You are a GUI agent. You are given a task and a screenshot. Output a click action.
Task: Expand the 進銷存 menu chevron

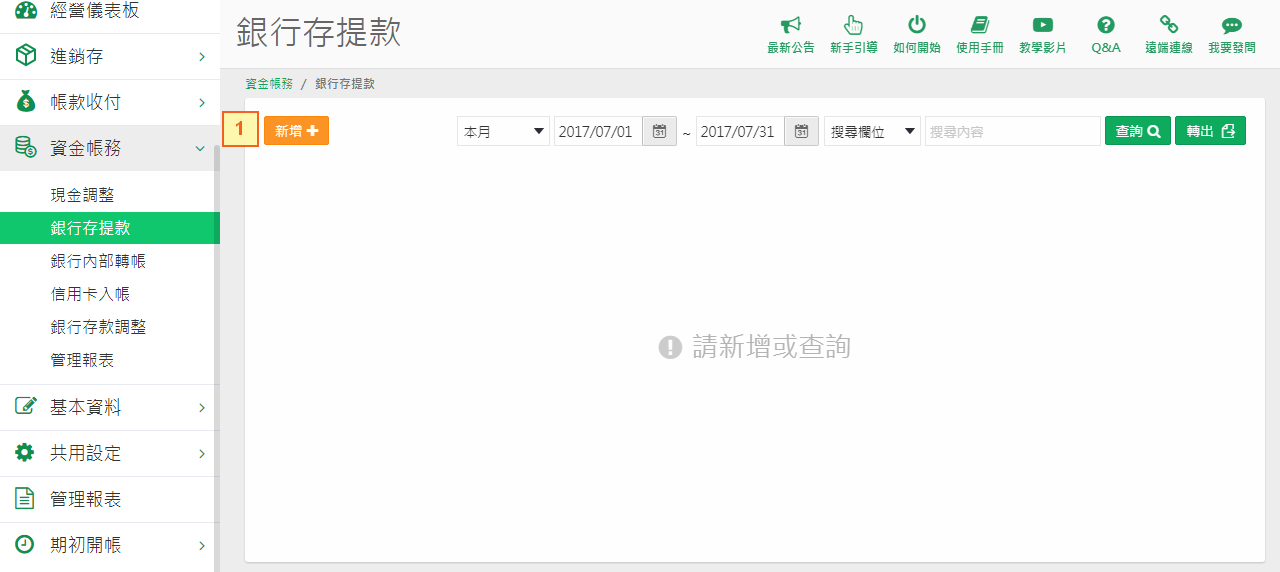click(201, 57)
